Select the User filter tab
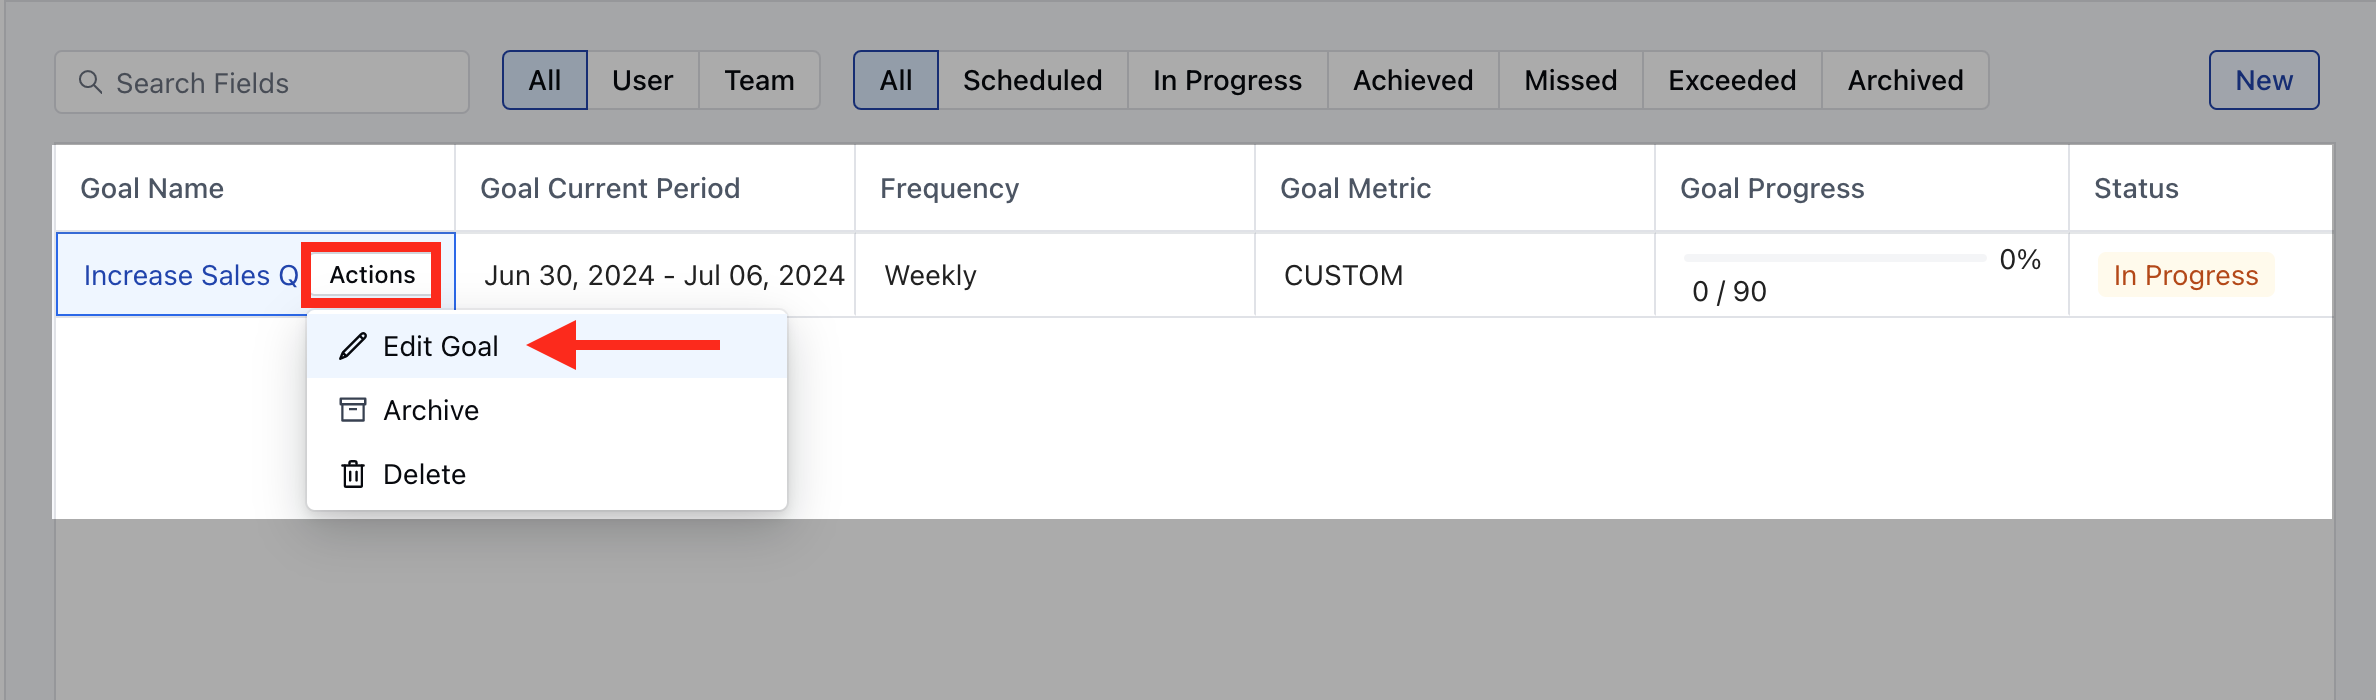 (x=643, y=80)
